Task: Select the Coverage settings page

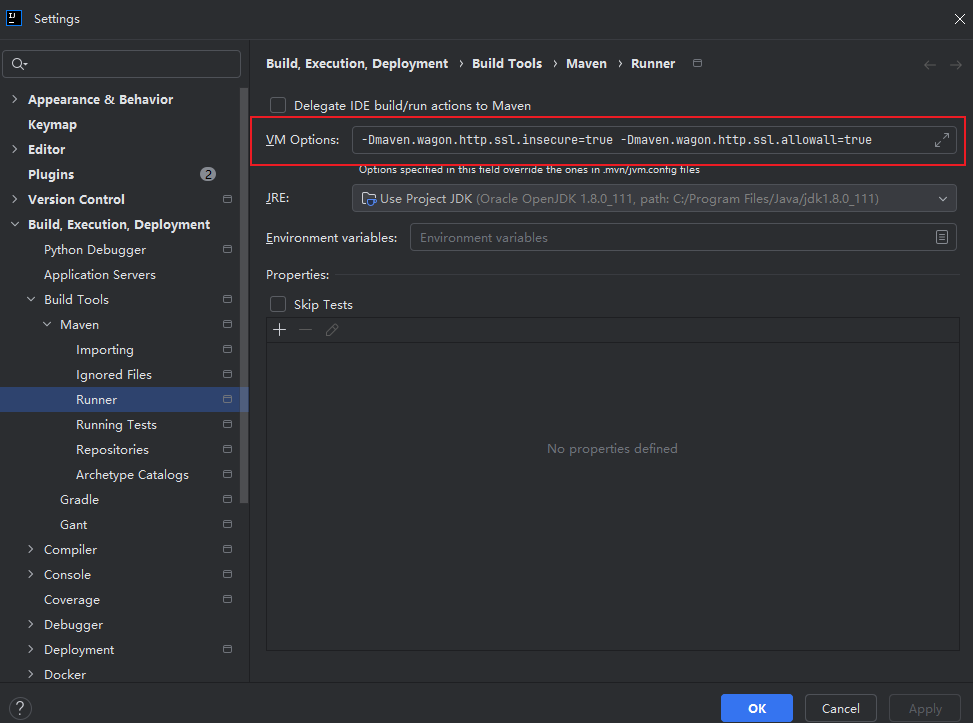Action: [x=72, y=600]
